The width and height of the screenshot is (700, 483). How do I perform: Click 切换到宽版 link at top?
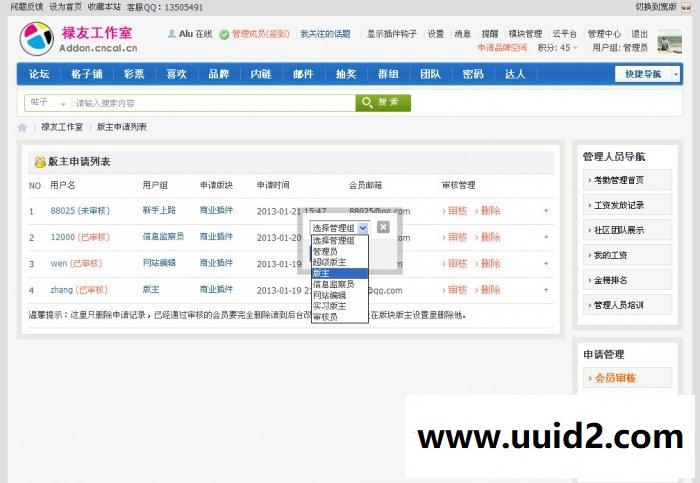pyautogui.click(x=656, y=7)
